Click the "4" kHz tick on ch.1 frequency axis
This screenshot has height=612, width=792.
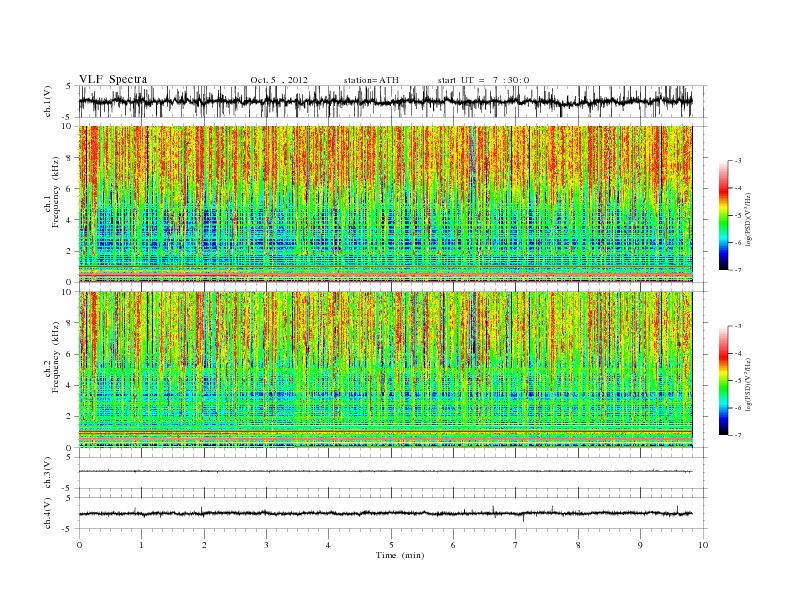click(x=70, y=220)
